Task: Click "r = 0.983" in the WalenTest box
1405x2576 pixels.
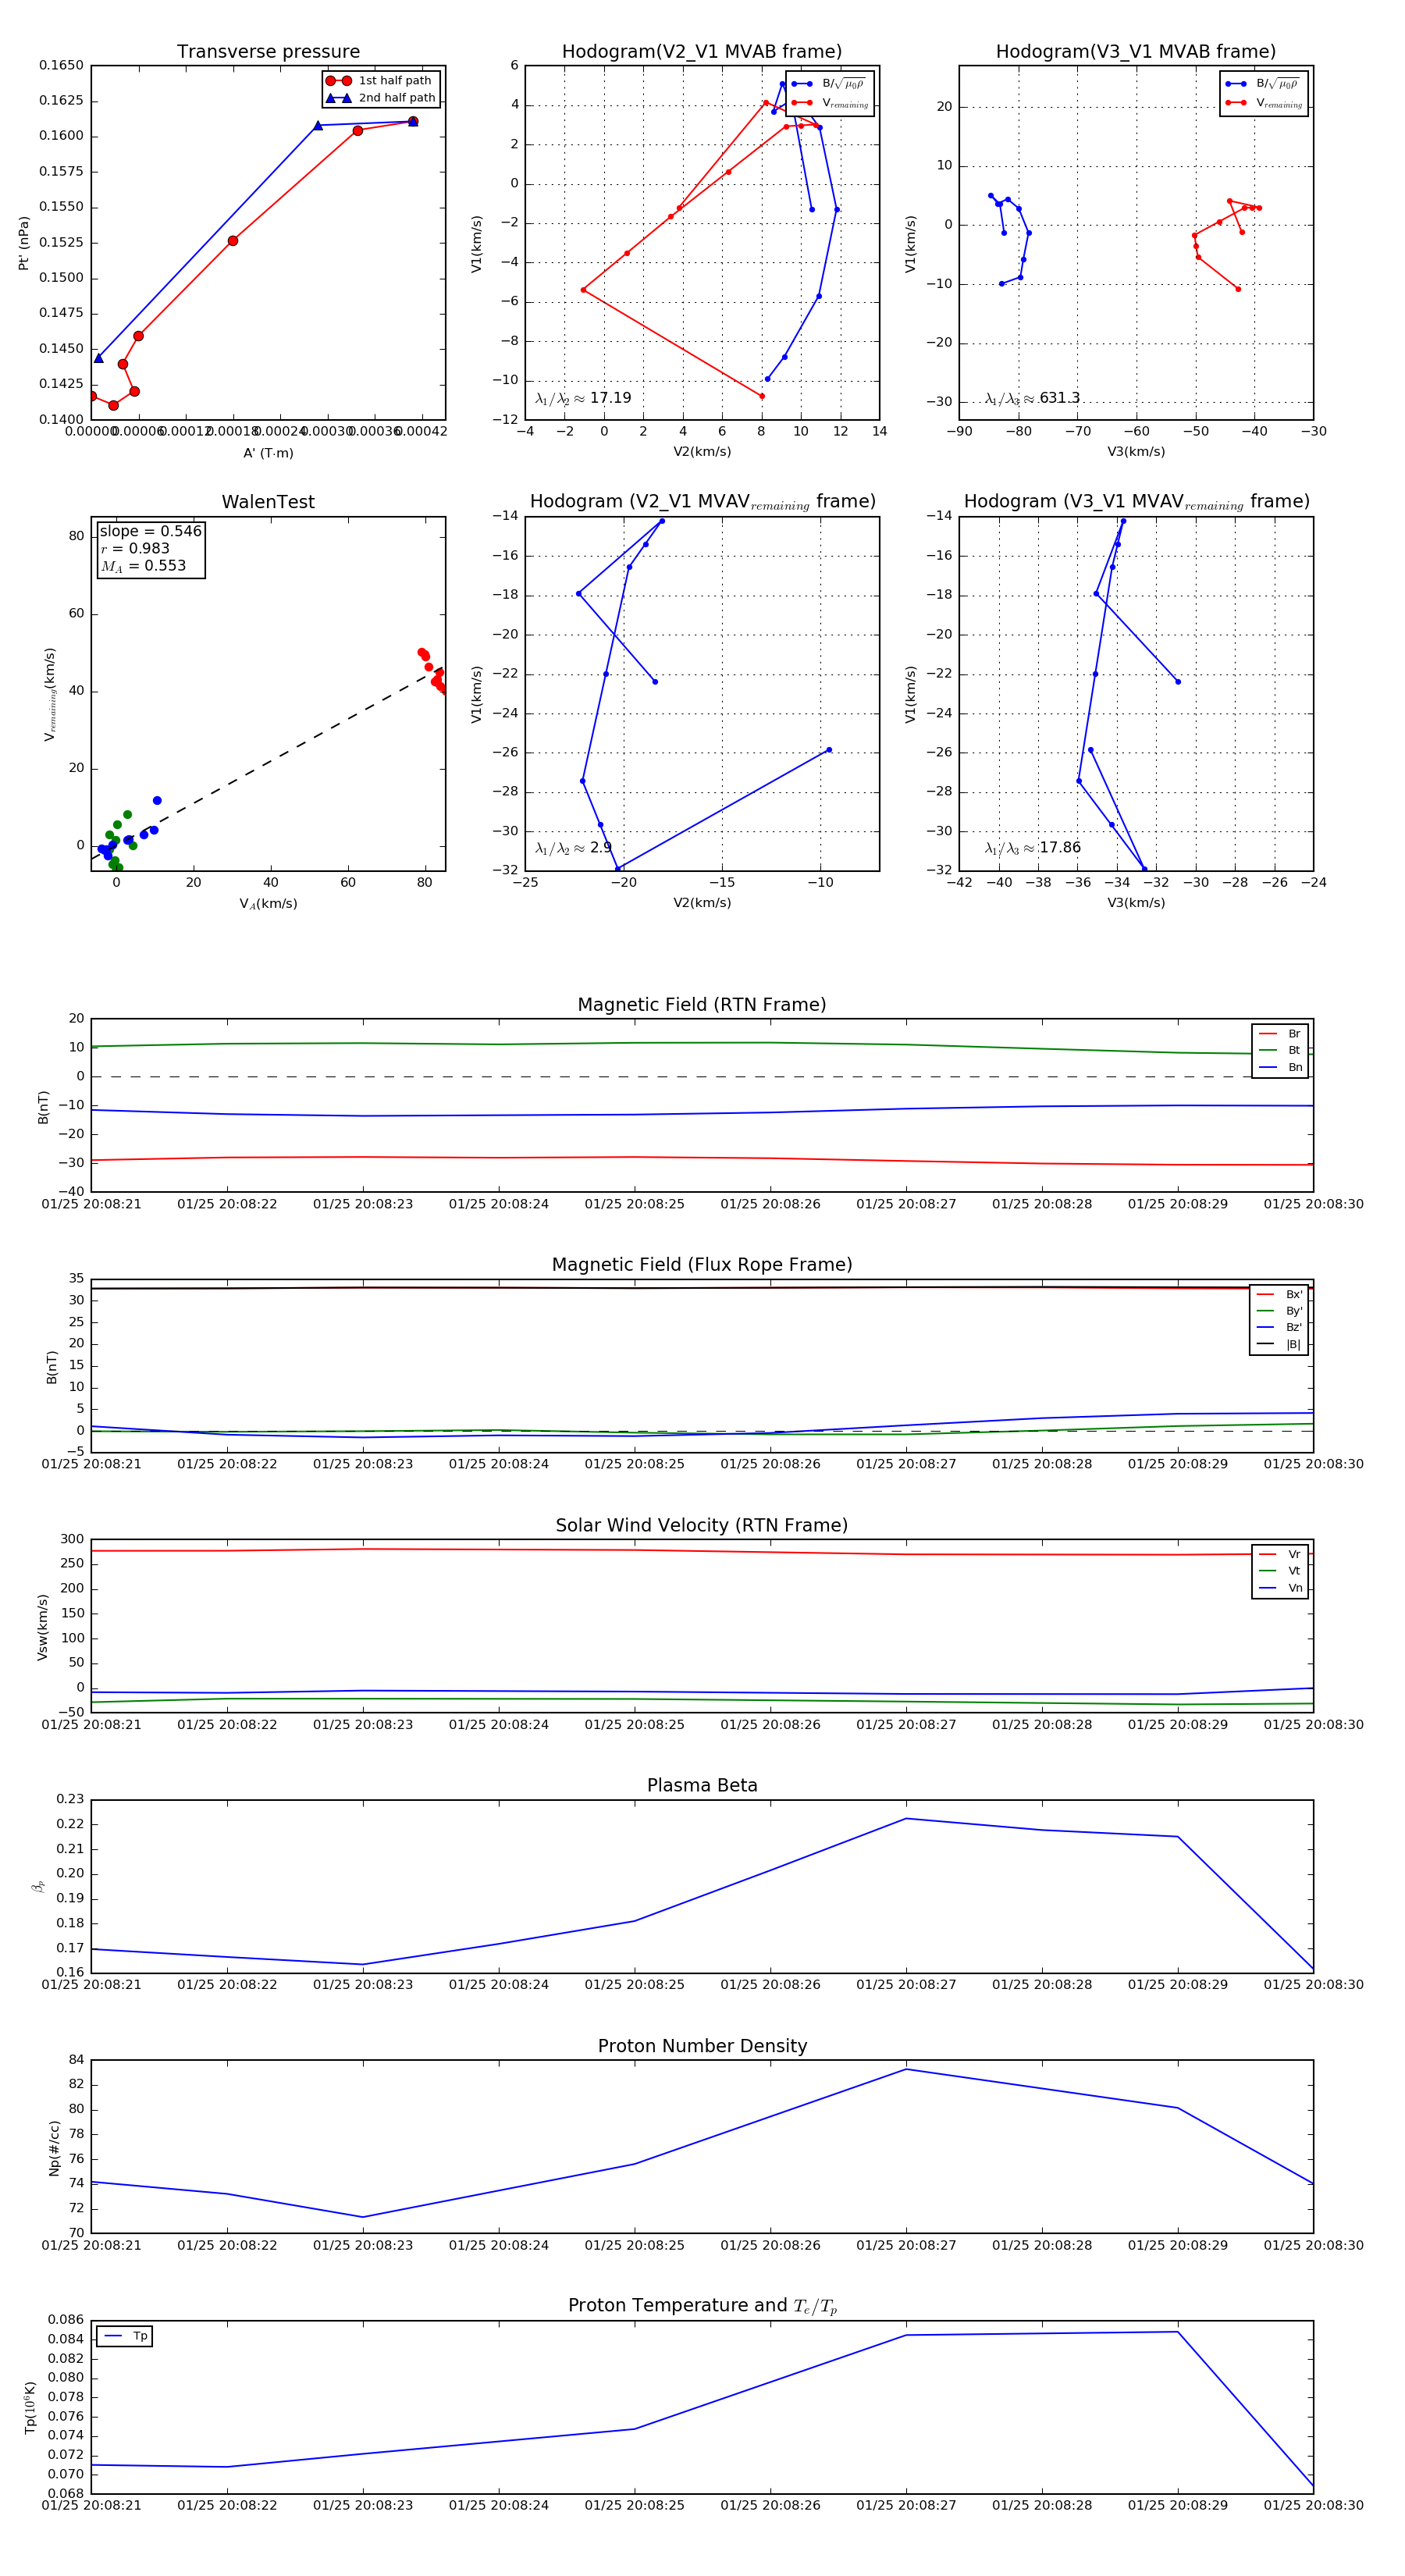Action: coord(135,548)
